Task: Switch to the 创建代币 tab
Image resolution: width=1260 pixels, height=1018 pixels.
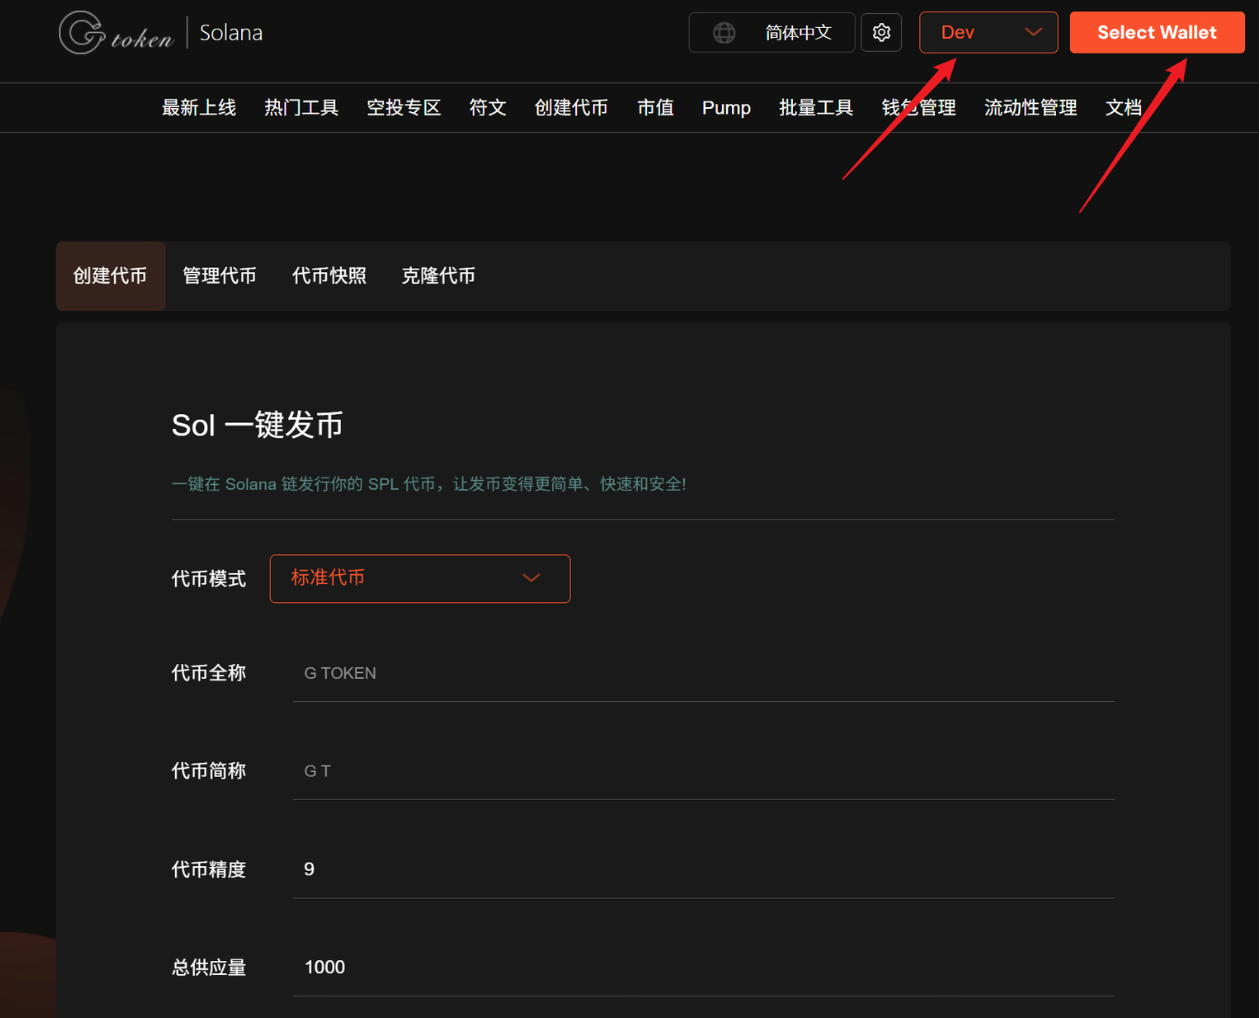Action: [x=110, y=276]
